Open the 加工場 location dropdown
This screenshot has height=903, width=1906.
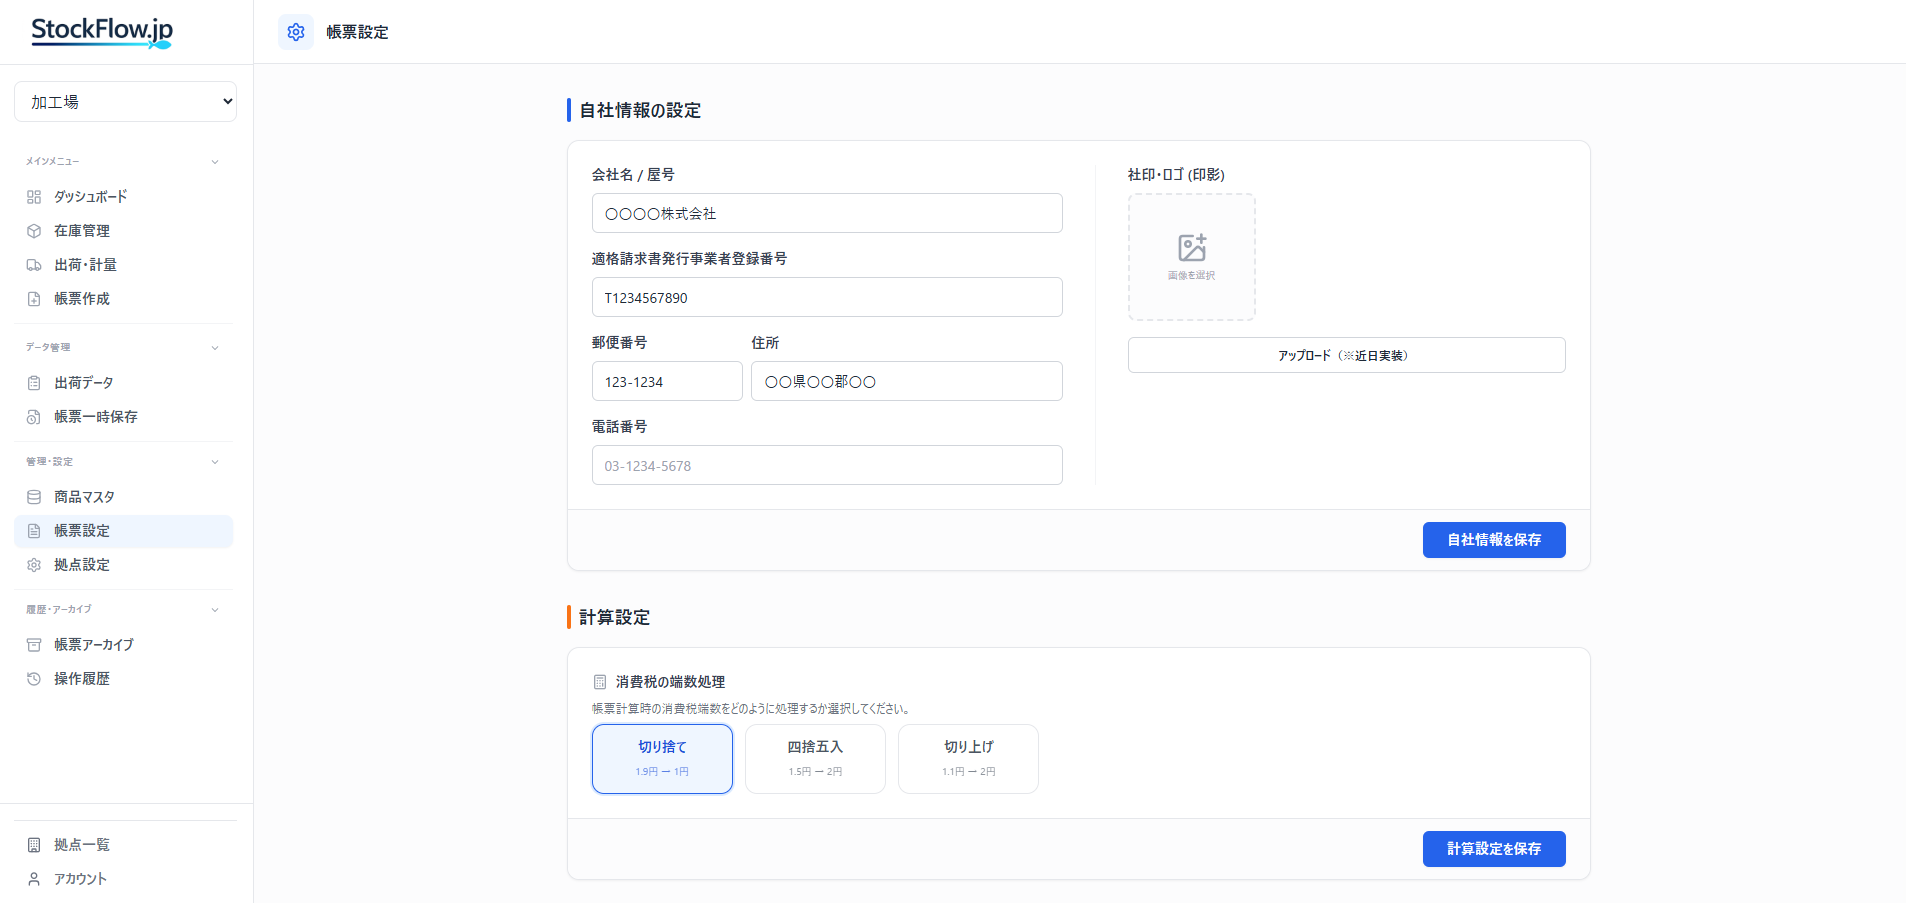point(125,101)
